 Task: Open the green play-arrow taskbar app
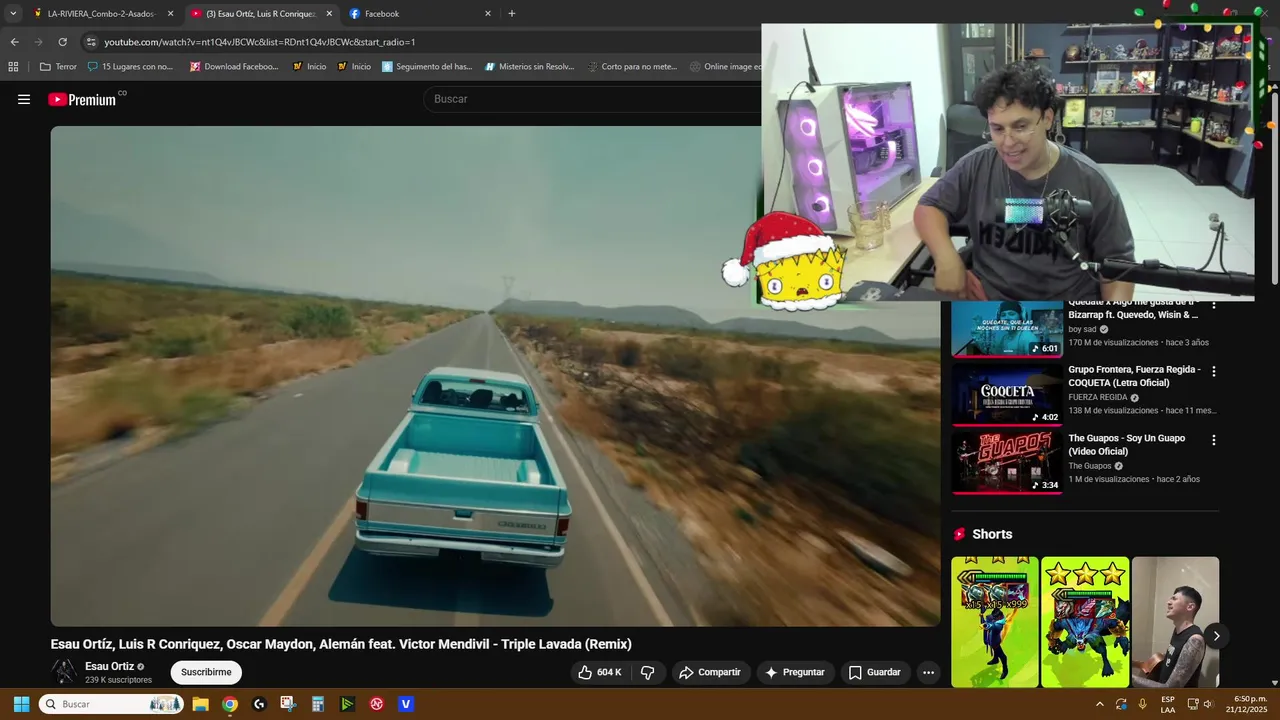pos(347,704)
